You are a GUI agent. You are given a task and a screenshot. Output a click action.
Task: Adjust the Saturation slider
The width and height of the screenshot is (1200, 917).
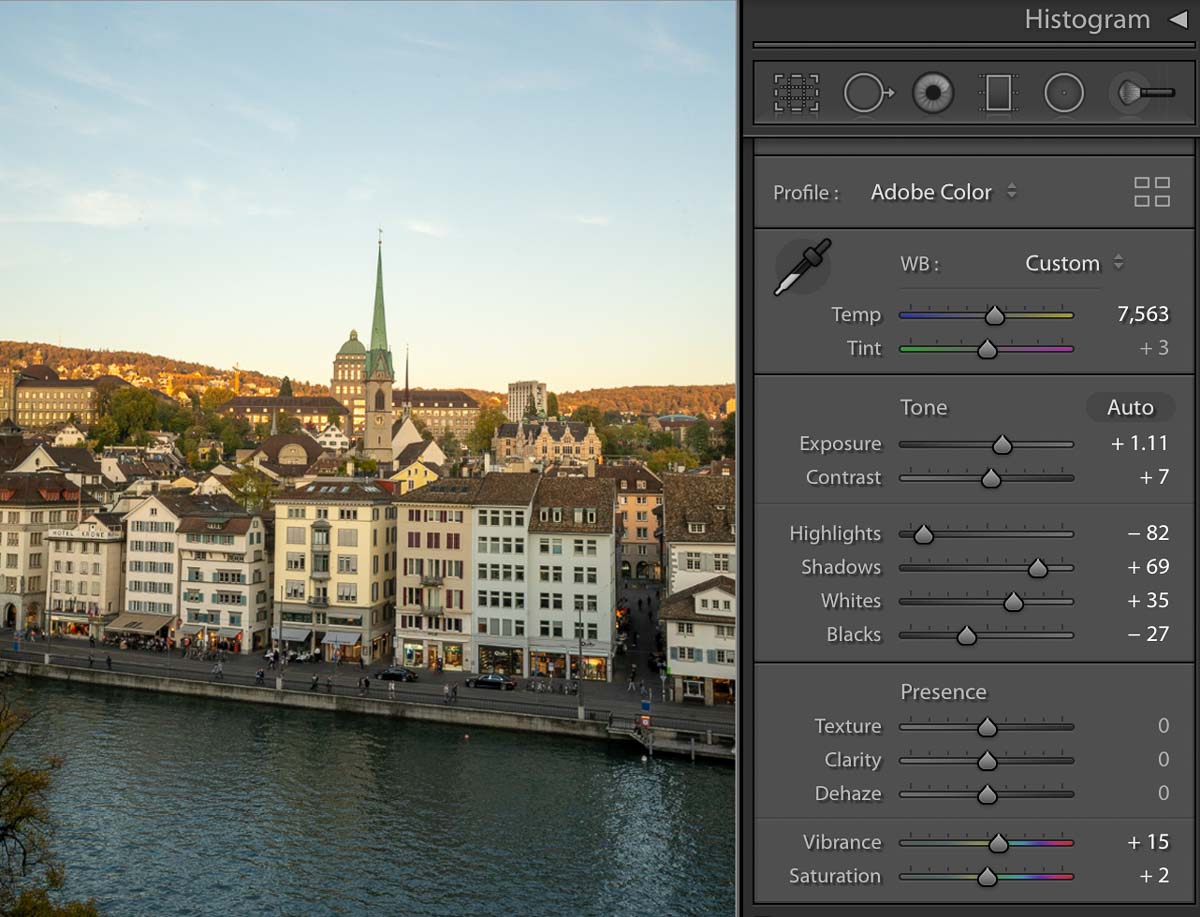coord(987,877)
